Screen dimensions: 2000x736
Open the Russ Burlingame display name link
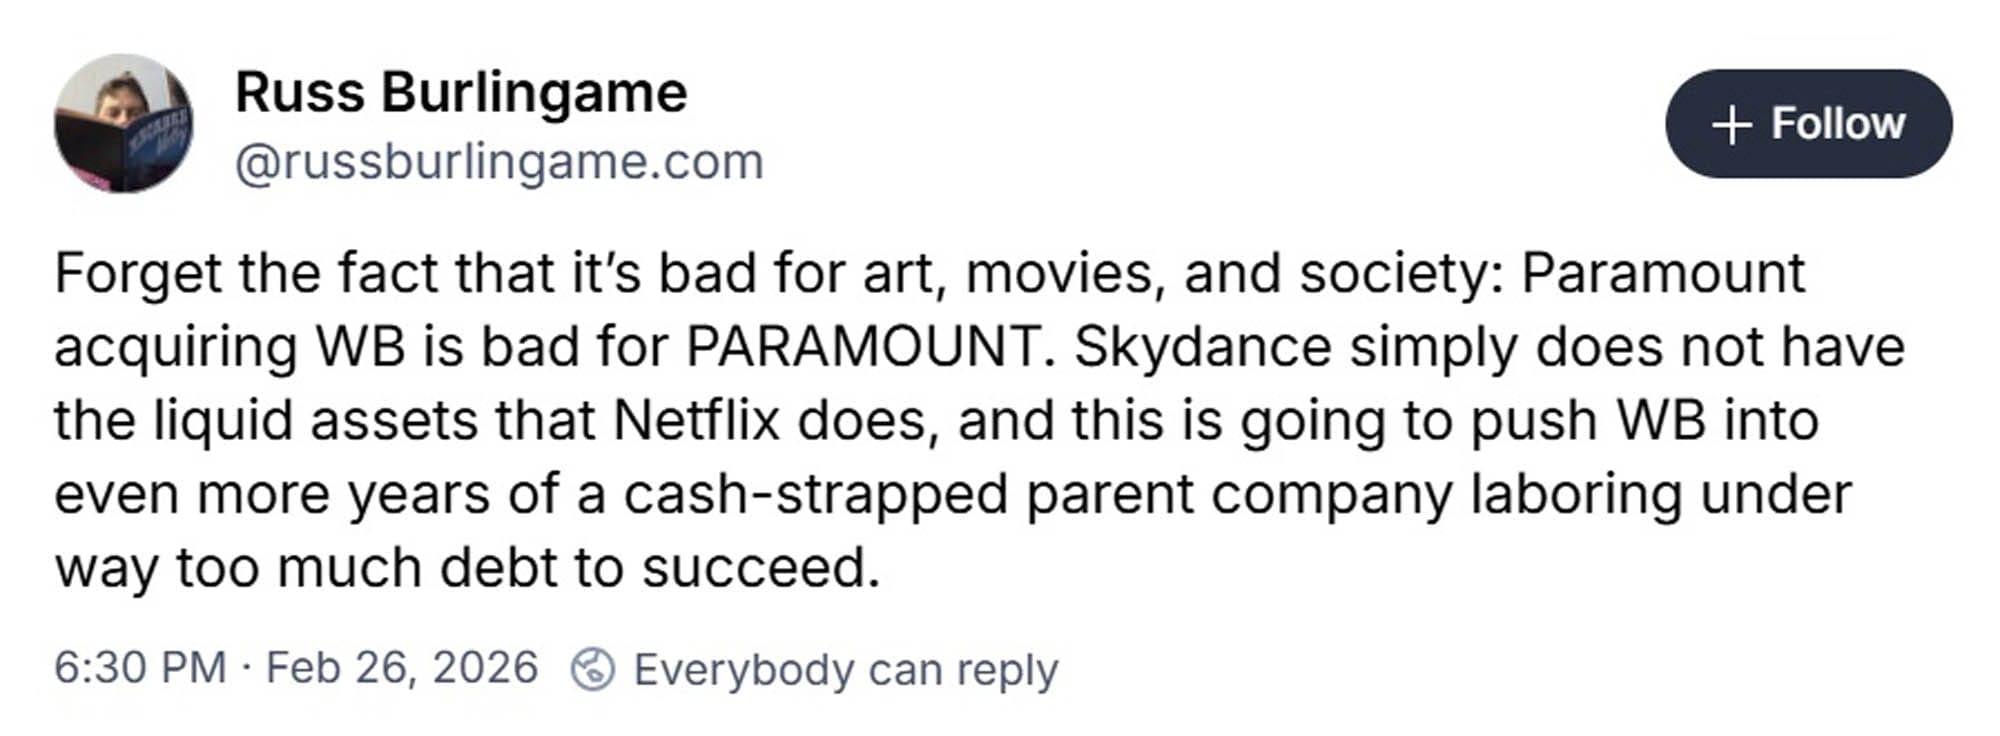click(x=461, y=93)
